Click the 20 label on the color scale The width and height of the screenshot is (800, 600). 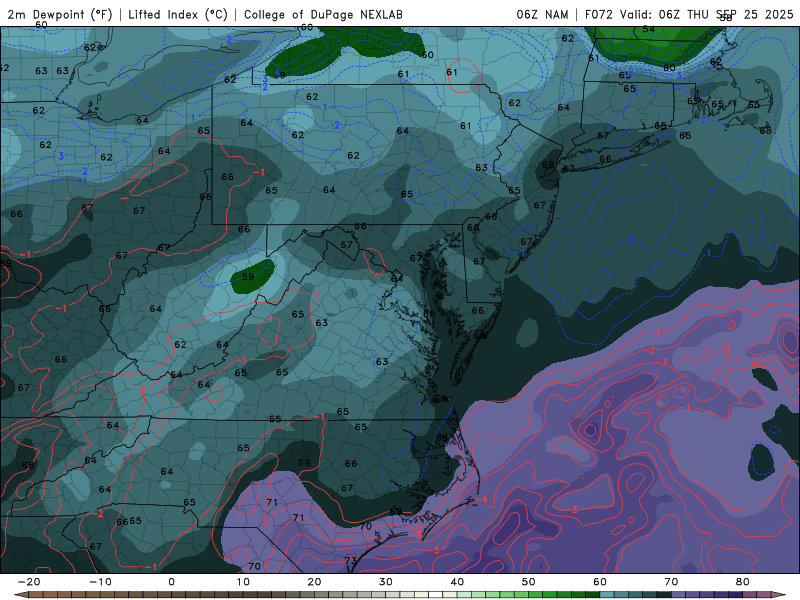point(314,582)
